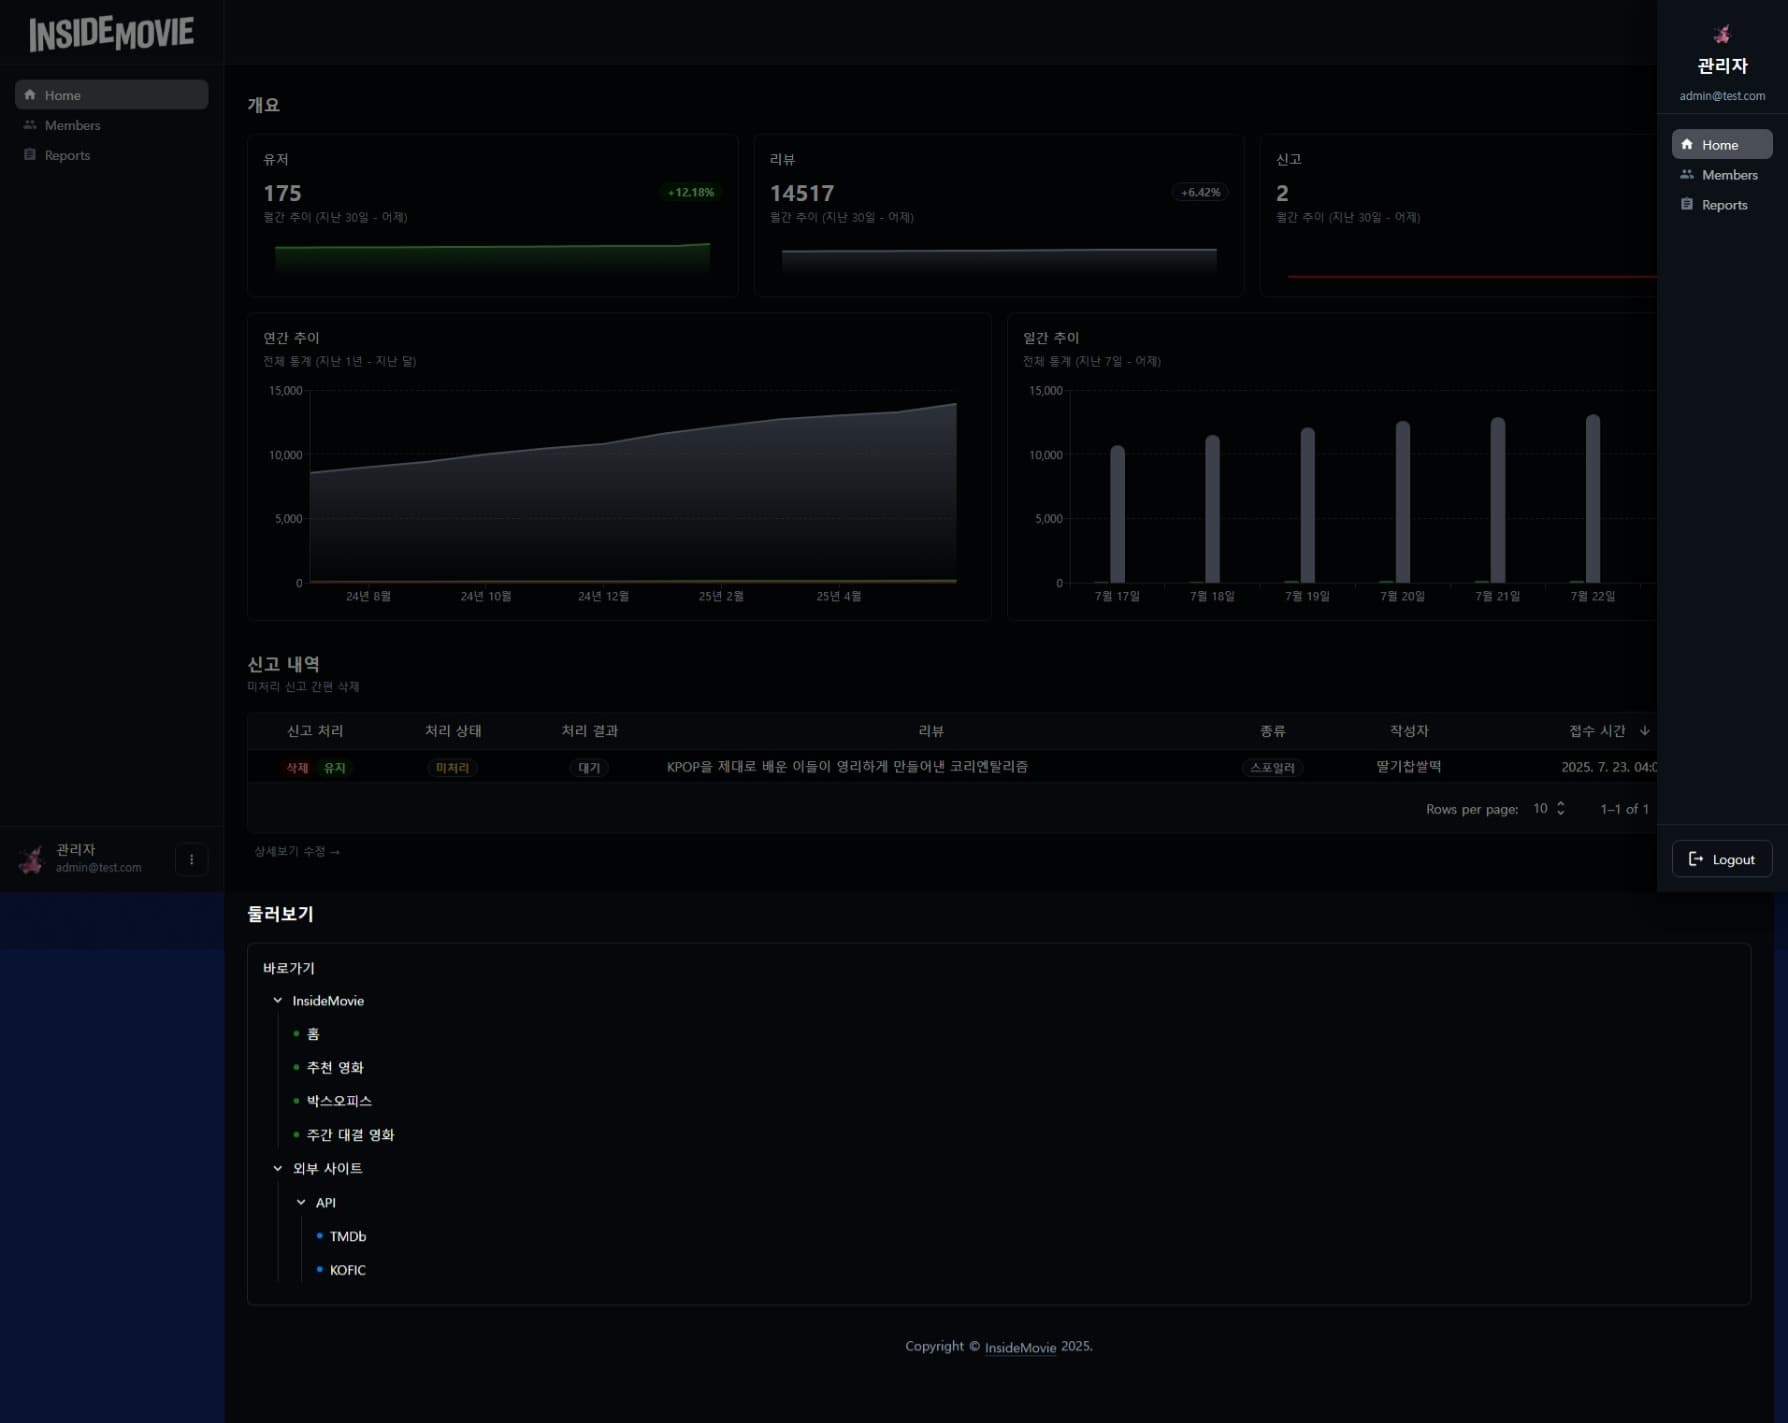Click the sort arrow next to 접수 시간

[x=1644, y=731]
